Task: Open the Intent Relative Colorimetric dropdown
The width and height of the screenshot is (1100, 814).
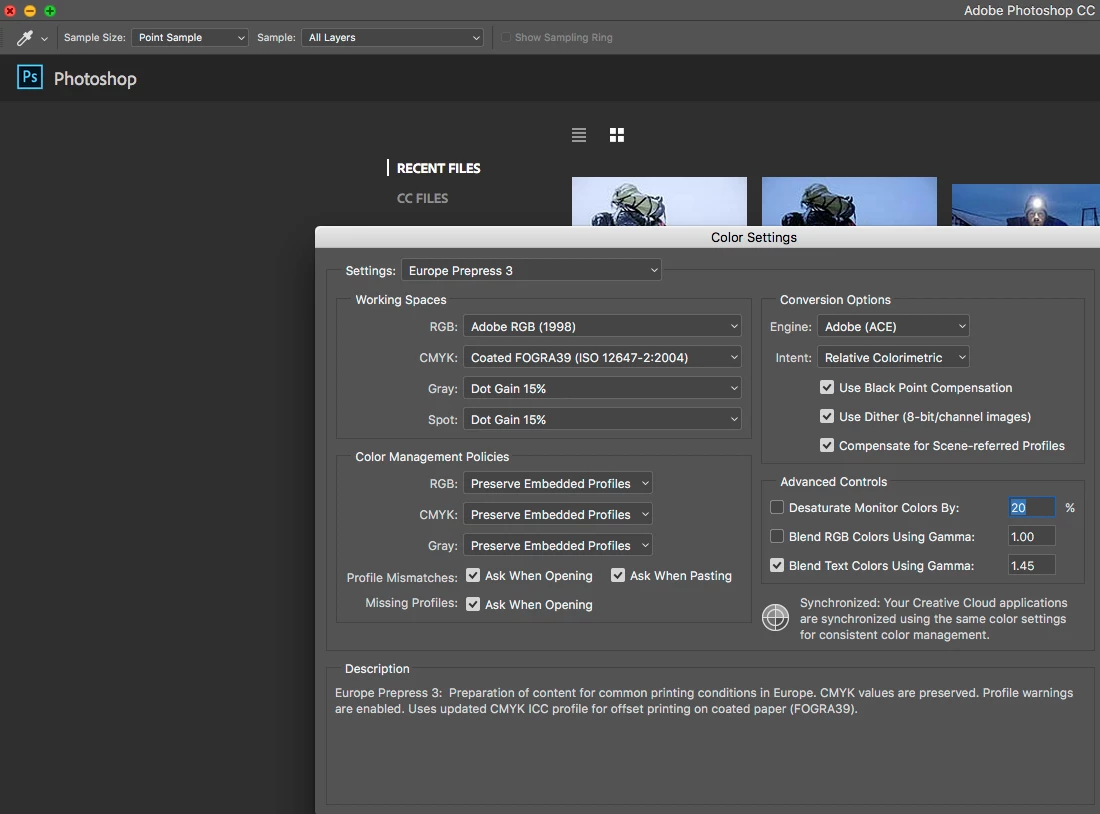Action: click(x=893, y=357)
